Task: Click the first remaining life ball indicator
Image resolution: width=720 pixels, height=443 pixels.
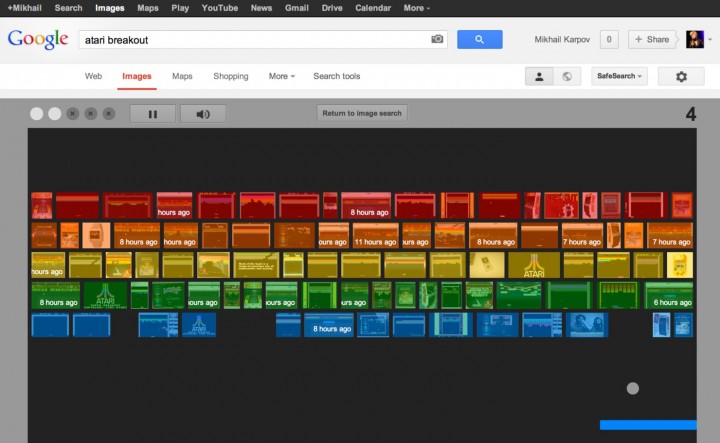Action: pyautogui.click(x=37, y=114)
